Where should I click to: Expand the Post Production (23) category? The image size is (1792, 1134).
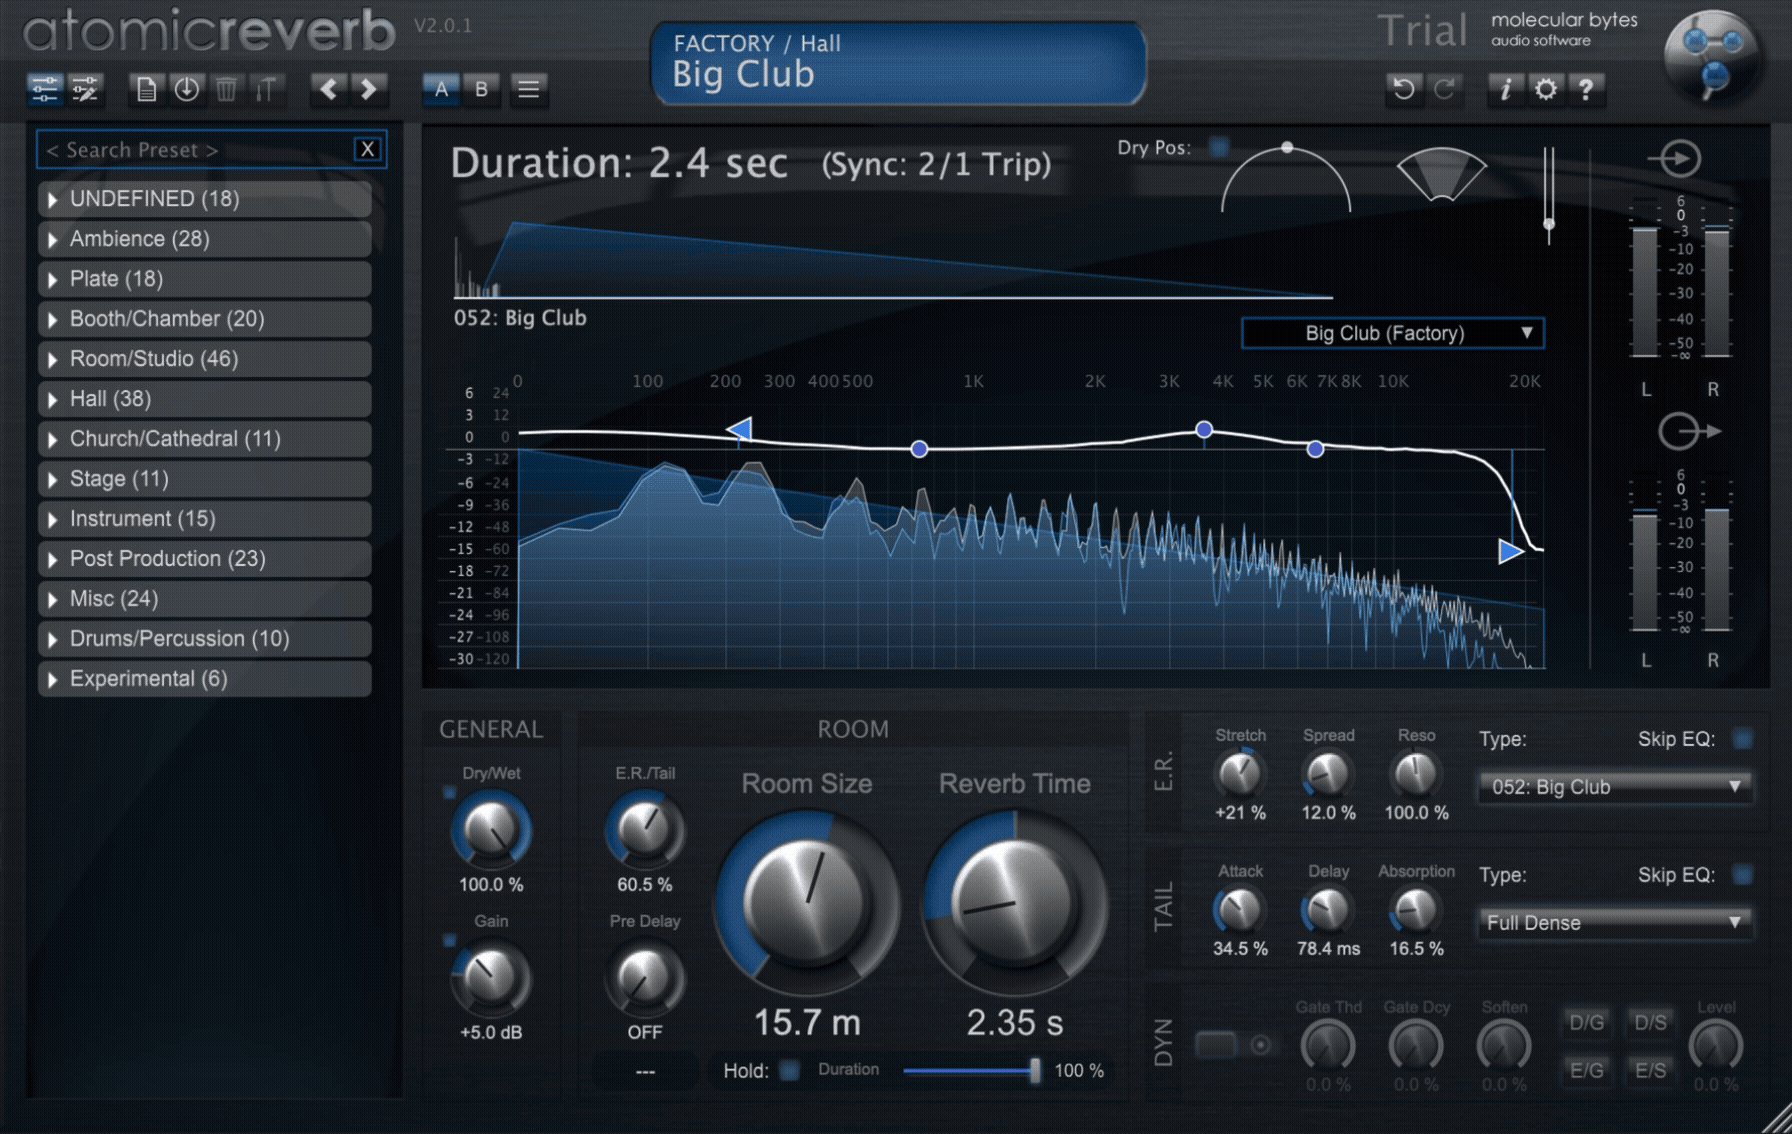[x=205, y=559]
